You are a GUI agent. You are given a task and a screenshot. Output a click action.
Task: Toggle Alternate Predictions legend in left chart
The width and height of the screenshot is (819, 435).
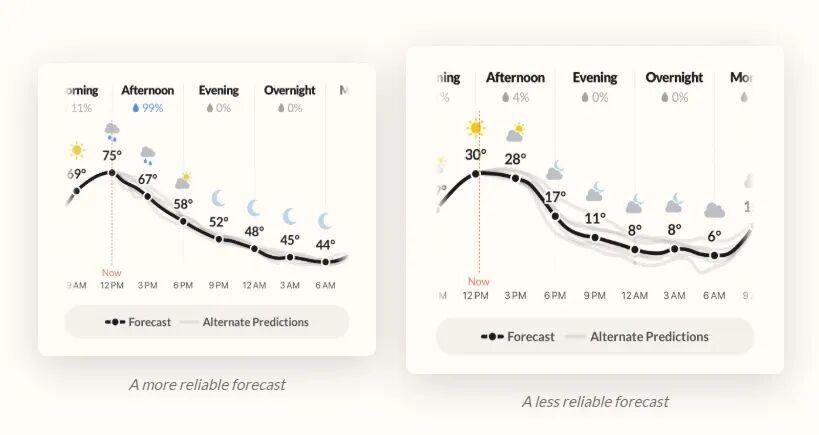coord(244,322)
